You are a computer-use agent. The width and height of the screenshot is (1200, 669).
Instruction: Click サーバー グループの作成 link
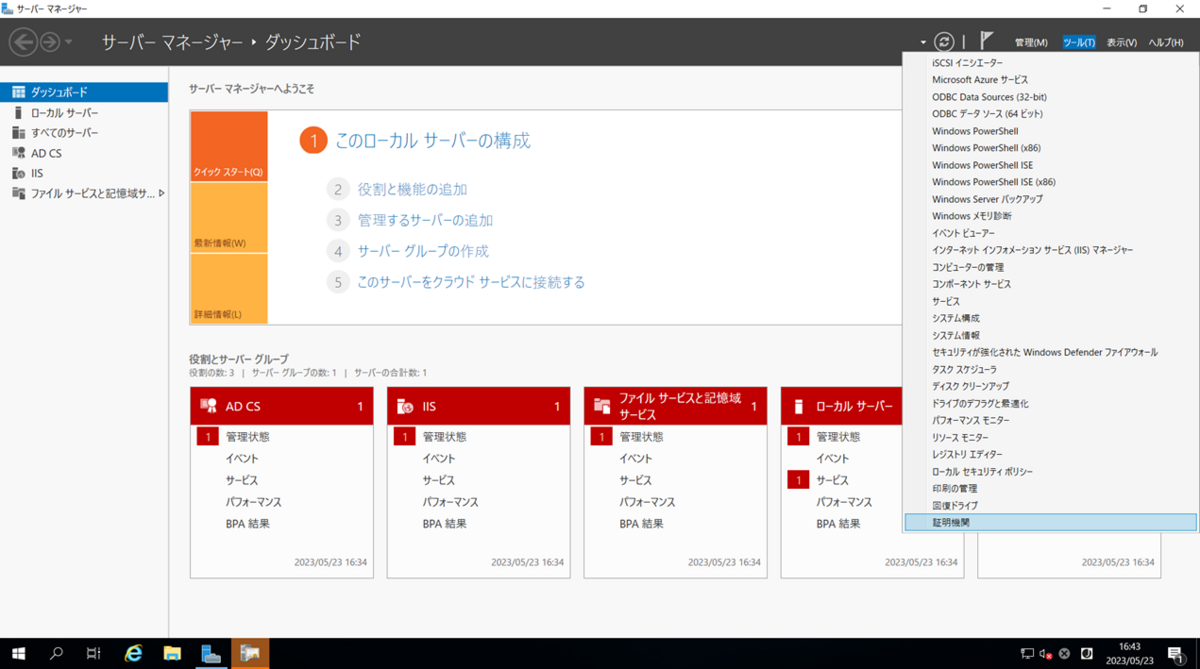423,251
